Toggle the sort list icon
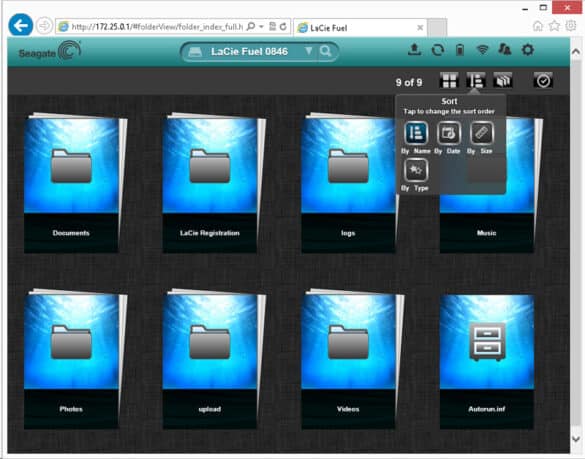Viewport: 585px width, 459px height. pos(476,80)
